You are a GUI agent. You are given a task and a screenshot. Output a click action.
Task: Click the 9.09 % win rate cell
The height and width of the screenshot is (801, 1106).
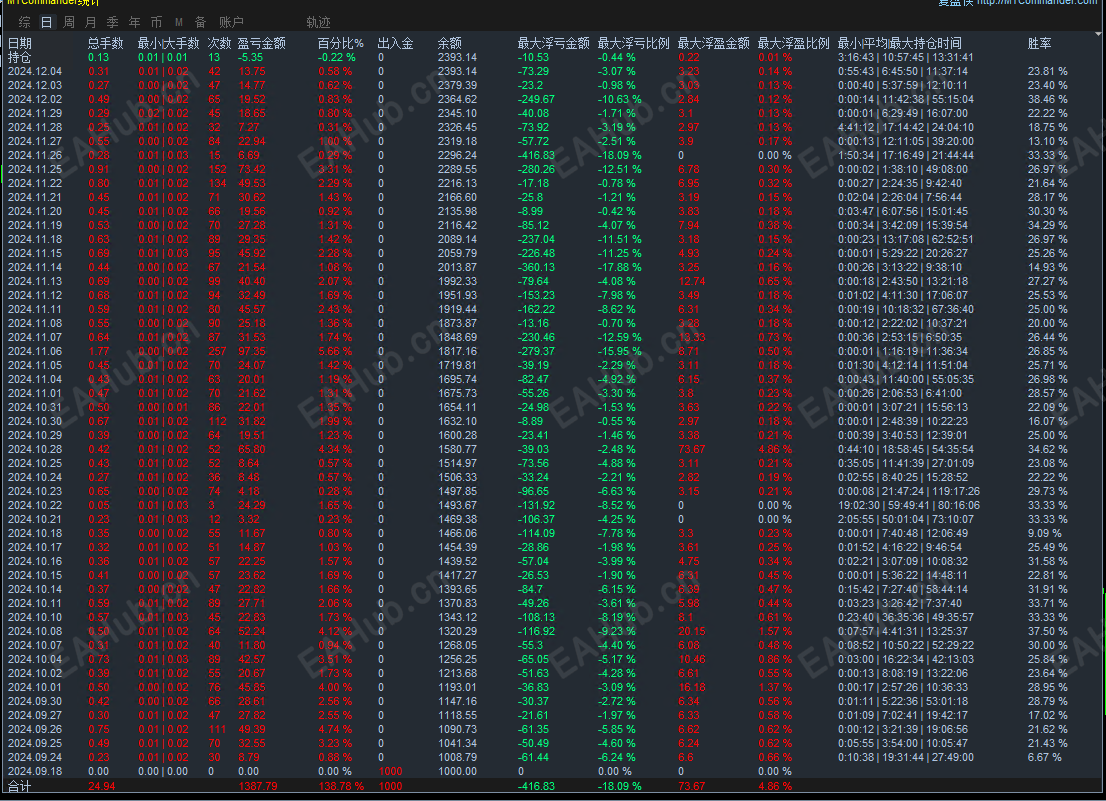[1045, 533]
